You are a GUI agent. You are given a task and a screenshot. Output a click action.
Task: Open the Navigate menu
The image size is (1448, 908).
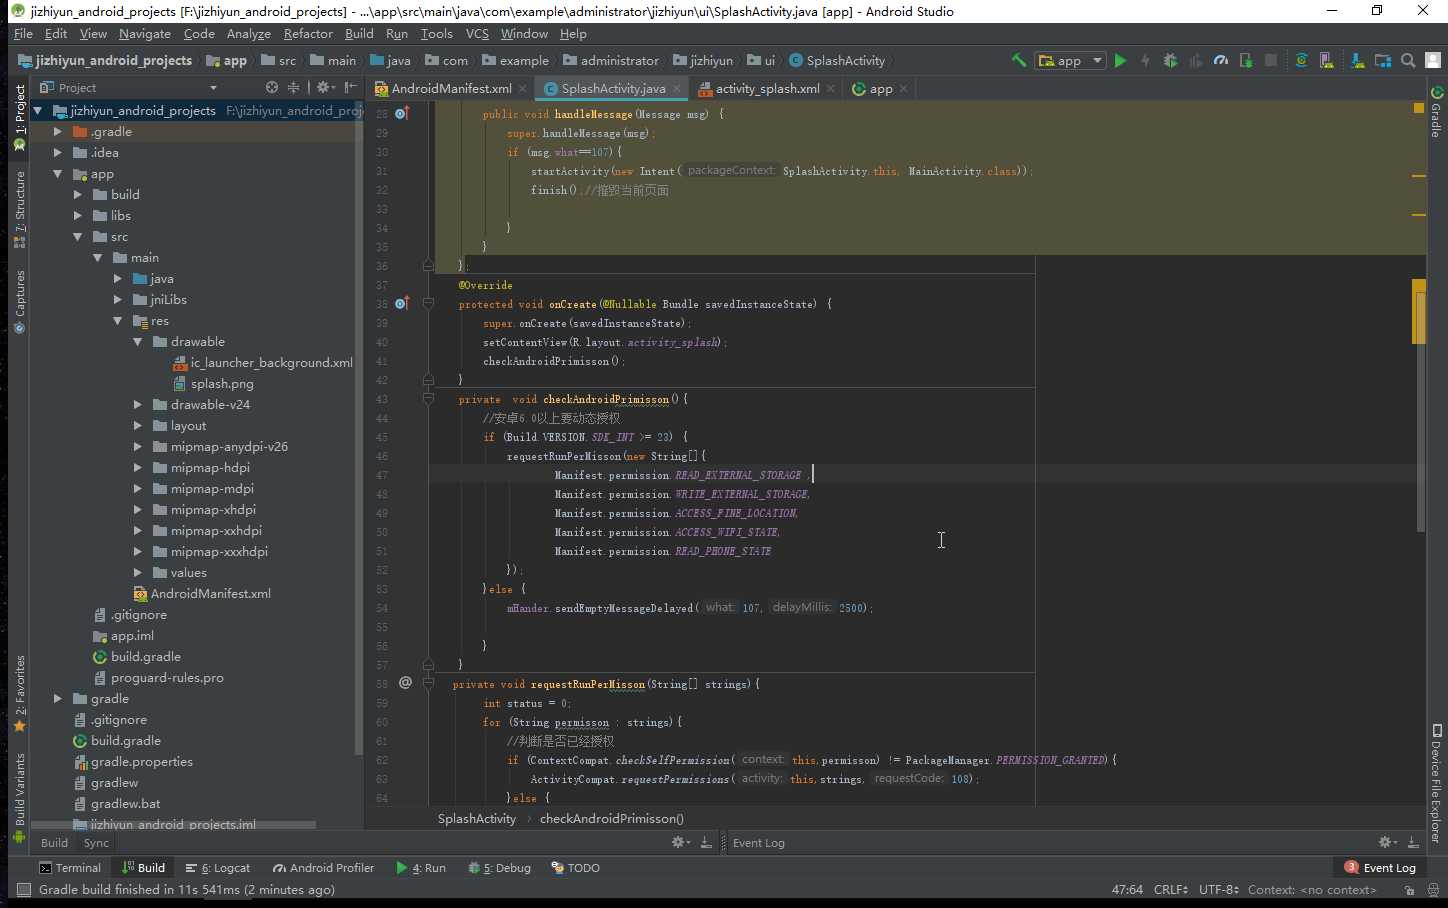145,33
